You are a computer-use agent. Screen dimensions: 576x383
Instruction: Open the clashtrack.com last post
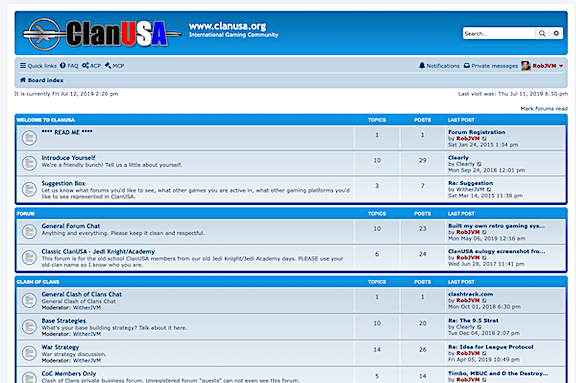tap(471, 294)
